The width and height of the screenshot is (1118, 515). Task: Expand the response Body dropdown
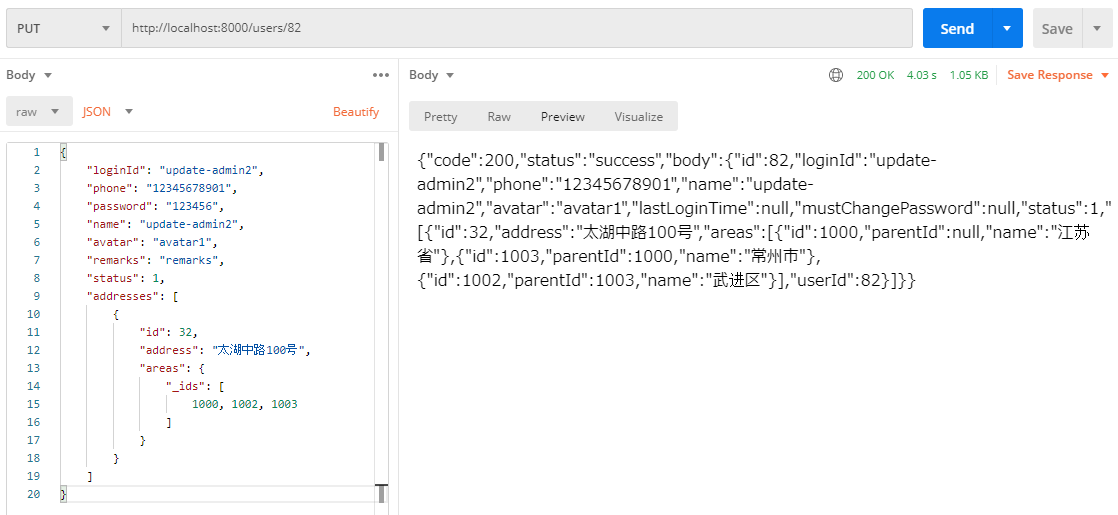point(432,75)
